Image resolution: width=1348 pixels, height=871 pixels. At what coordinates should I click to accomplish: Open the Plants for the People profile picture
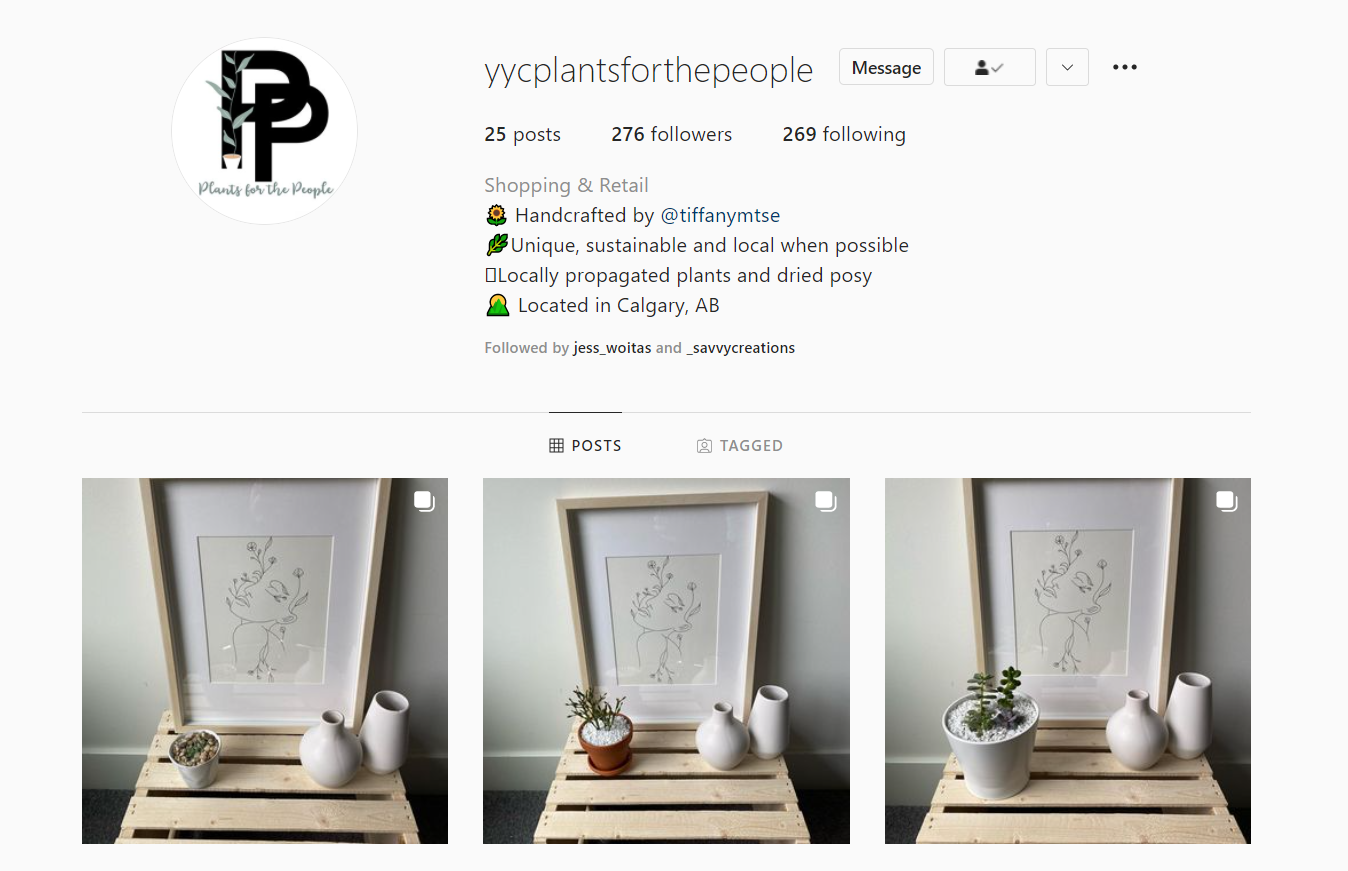tap(265, 131)
